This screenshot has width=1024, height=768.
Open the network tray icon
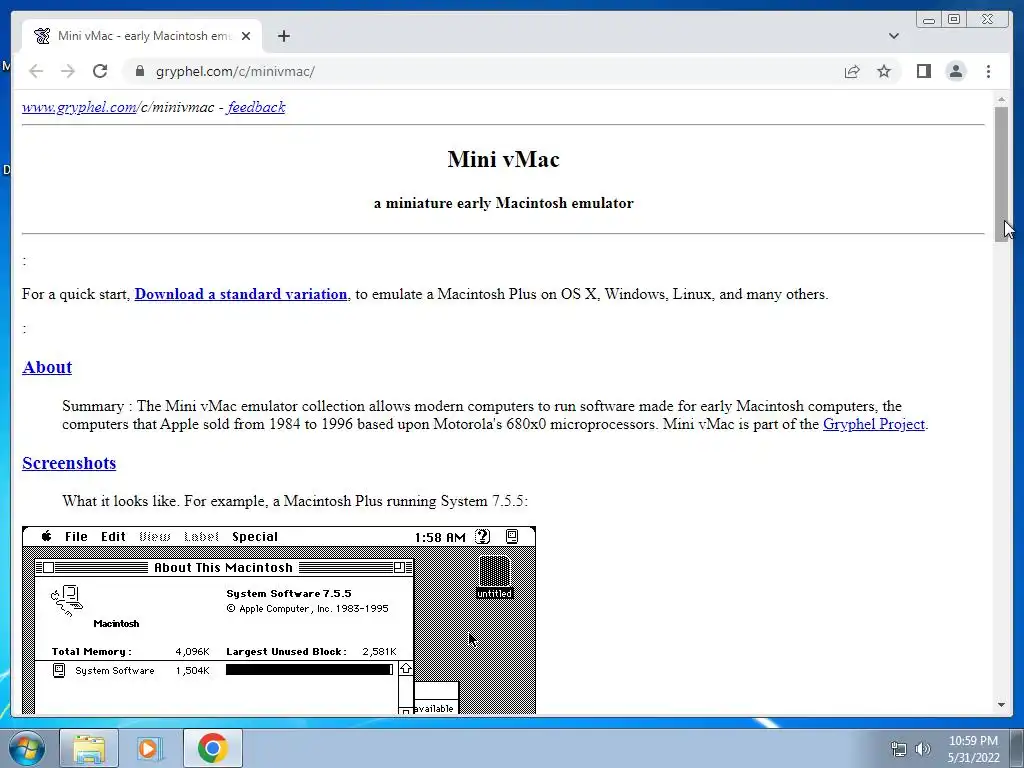tap(899, 749)
